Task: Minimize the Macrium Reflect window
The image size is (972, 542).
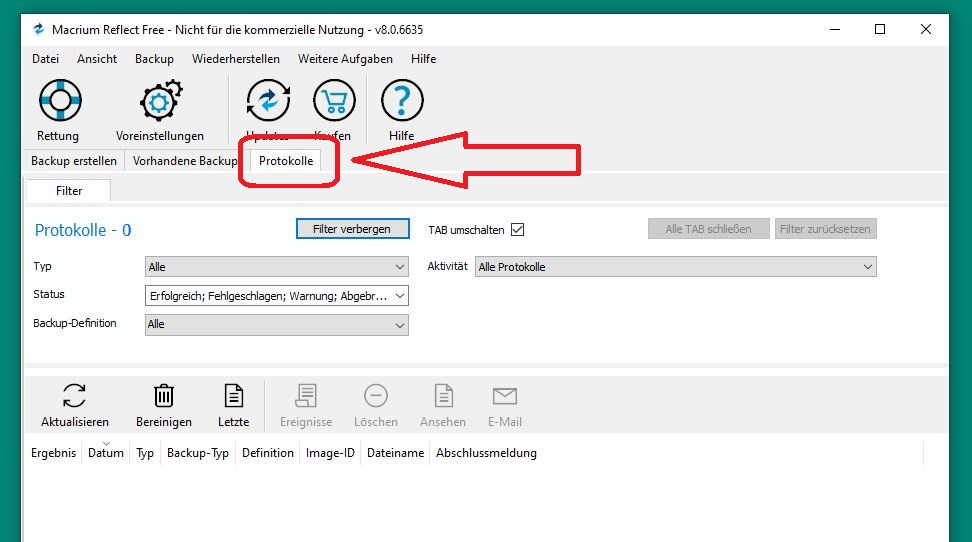Action: 835,29
